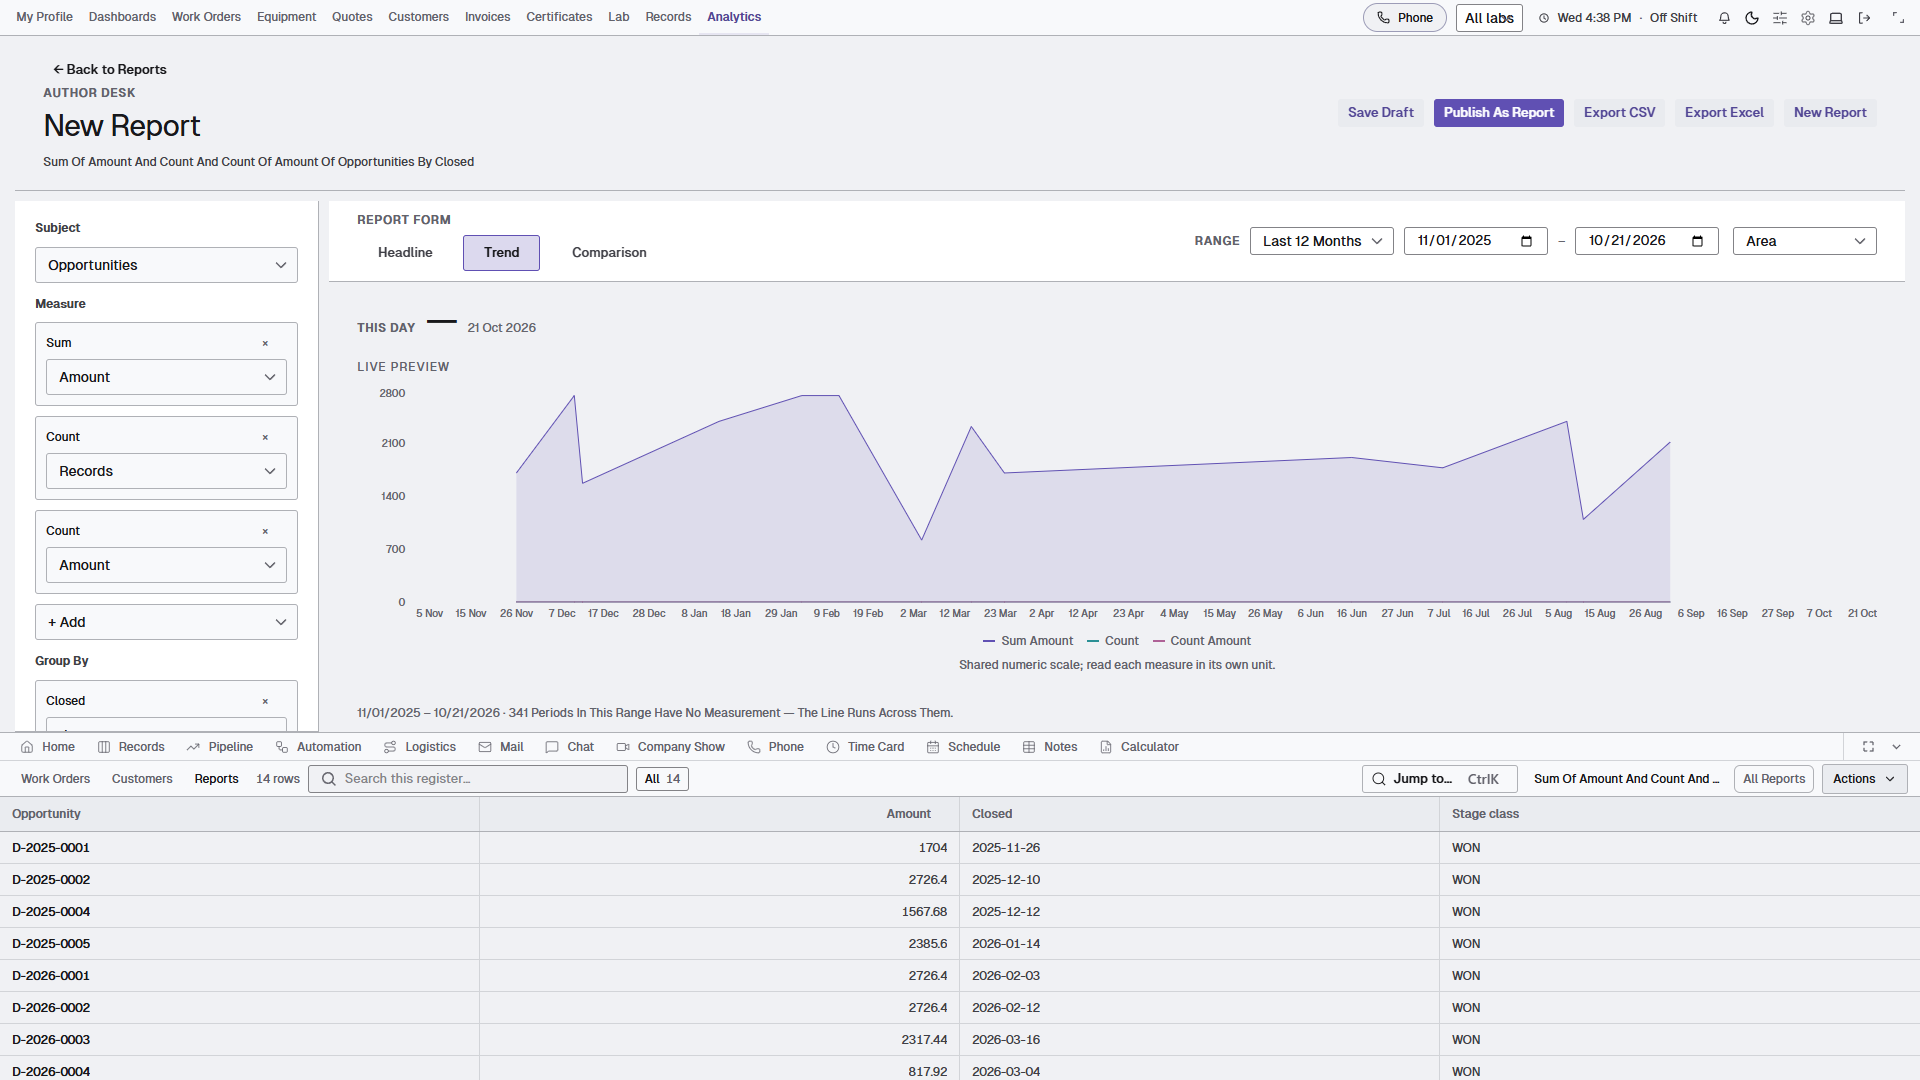
Task: Open the date picker for 10/21/2026
Action: (1697, 241)
